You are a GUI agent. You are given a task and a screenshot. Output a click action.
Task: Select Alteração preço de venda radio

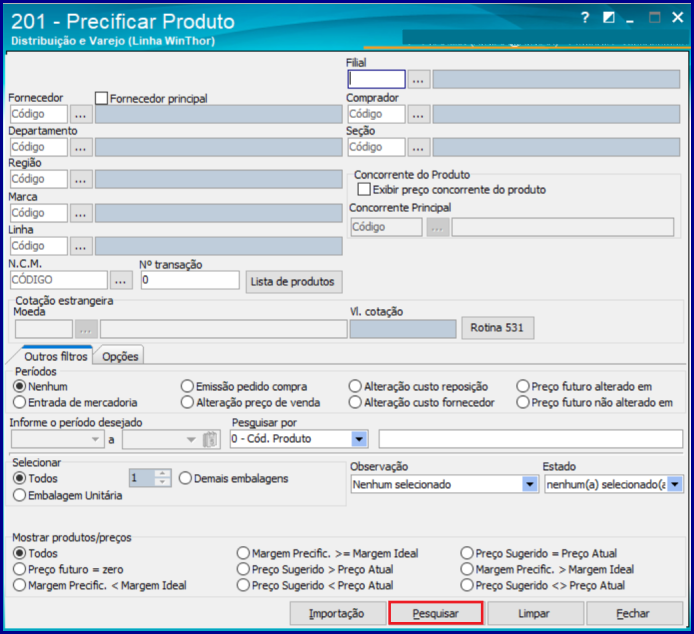pyautogui.click(x=187, y=402)
